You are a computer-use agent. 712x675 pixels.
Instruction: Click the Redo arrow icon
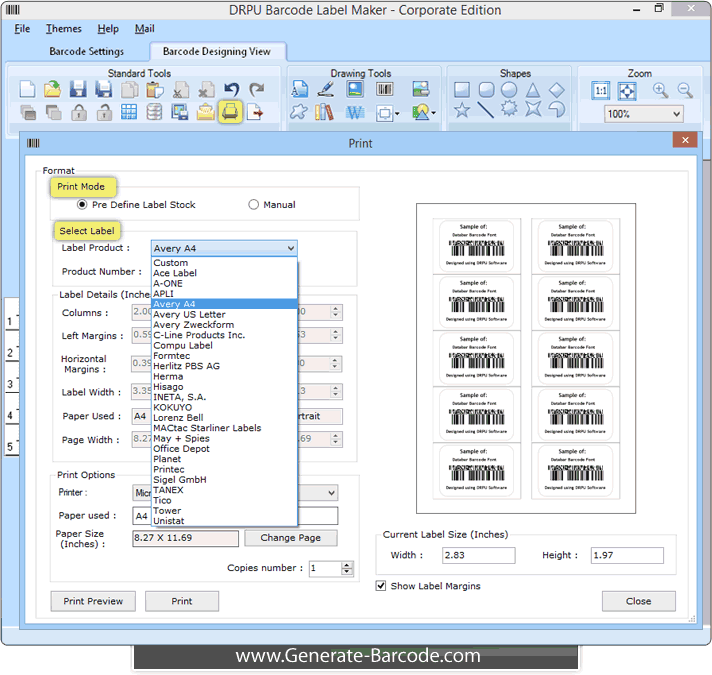tap(257, 89)
